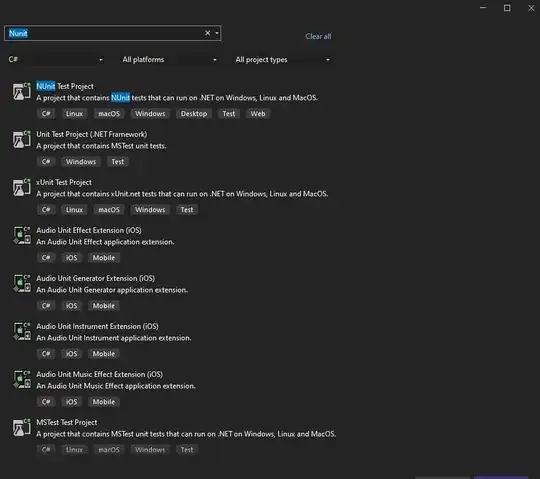540x479 pixels.
Task: Select Audio Unit Instrument Extension (iOS) title
Action: click(x=97, y=326)
